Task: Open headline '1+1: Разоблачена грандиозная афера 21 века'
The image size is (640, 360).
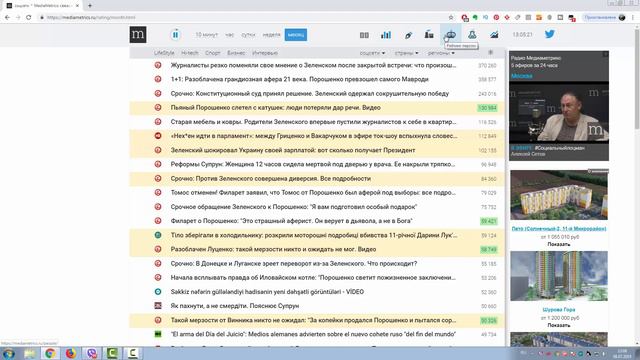Action: (x=299, y=79)
